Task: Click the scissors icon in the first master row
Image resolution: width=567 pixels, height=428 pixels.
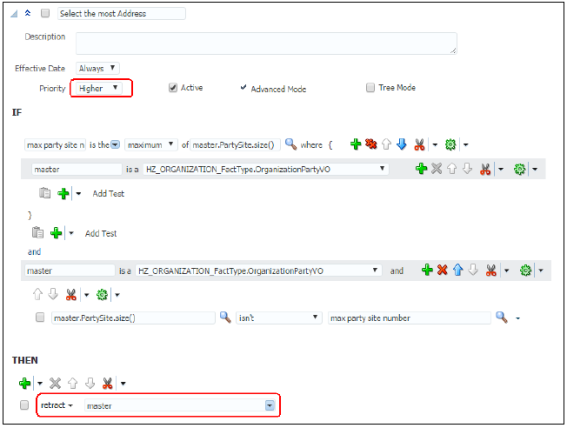Action: point(485,169)
